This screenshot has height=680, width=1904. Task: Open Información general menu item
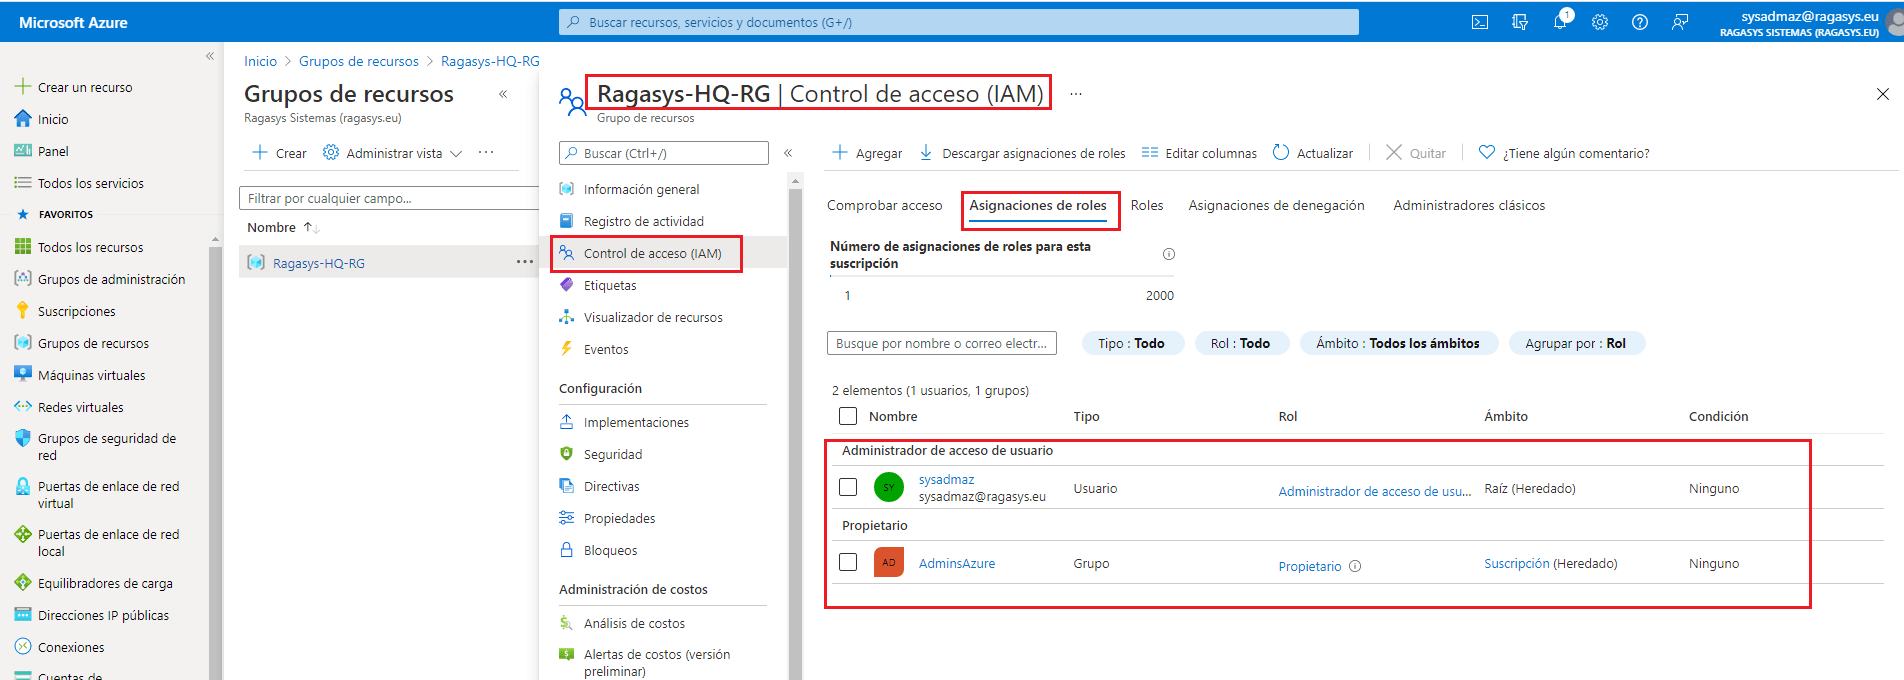[x=642, y=189]
